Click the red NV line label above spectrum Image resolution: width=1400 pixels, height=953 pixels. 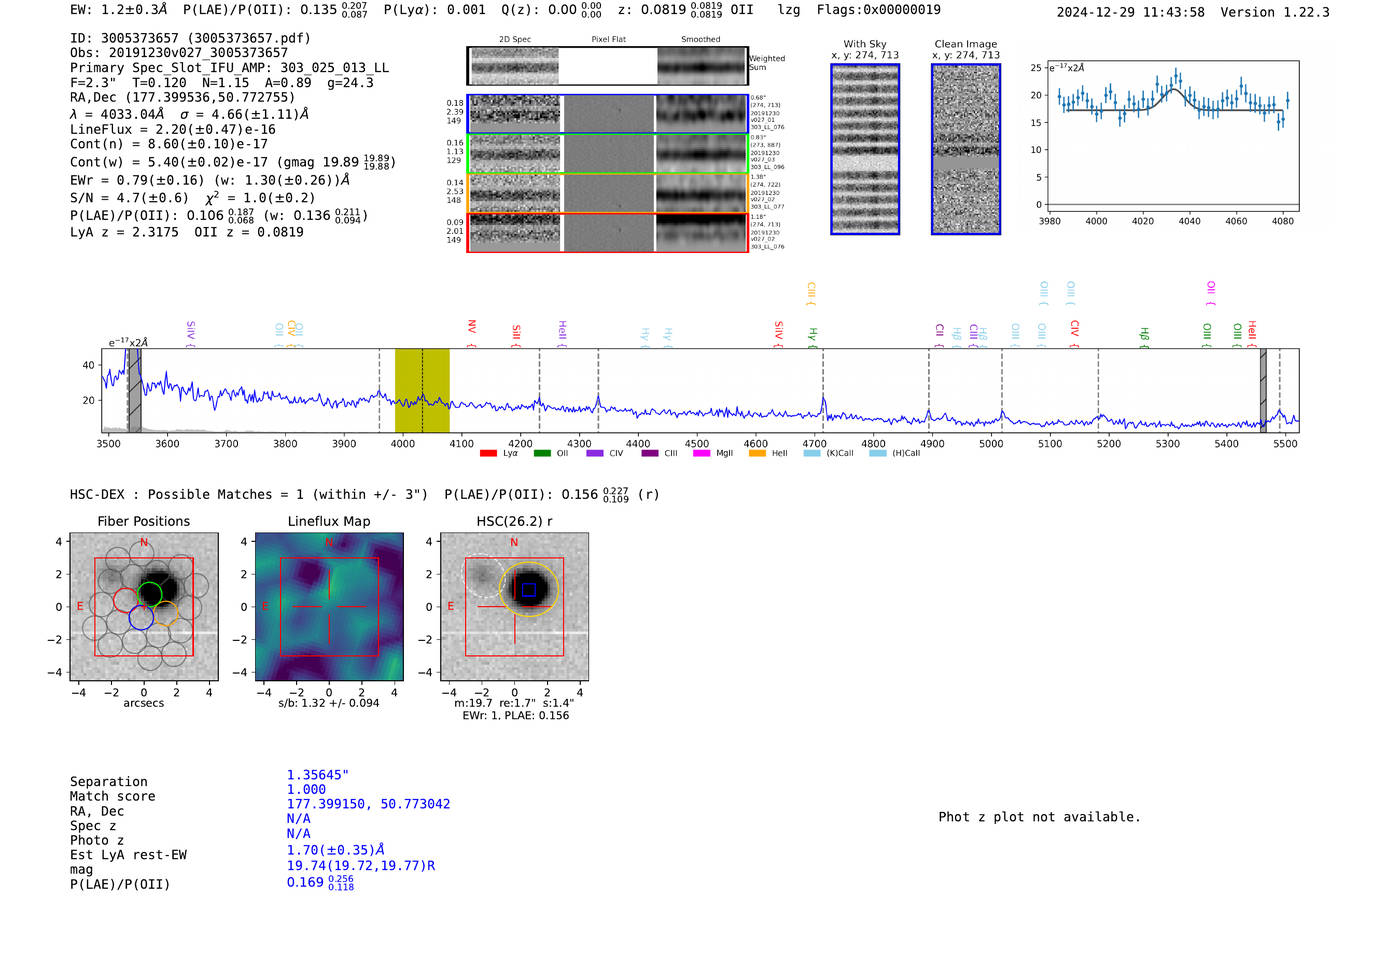472,327
